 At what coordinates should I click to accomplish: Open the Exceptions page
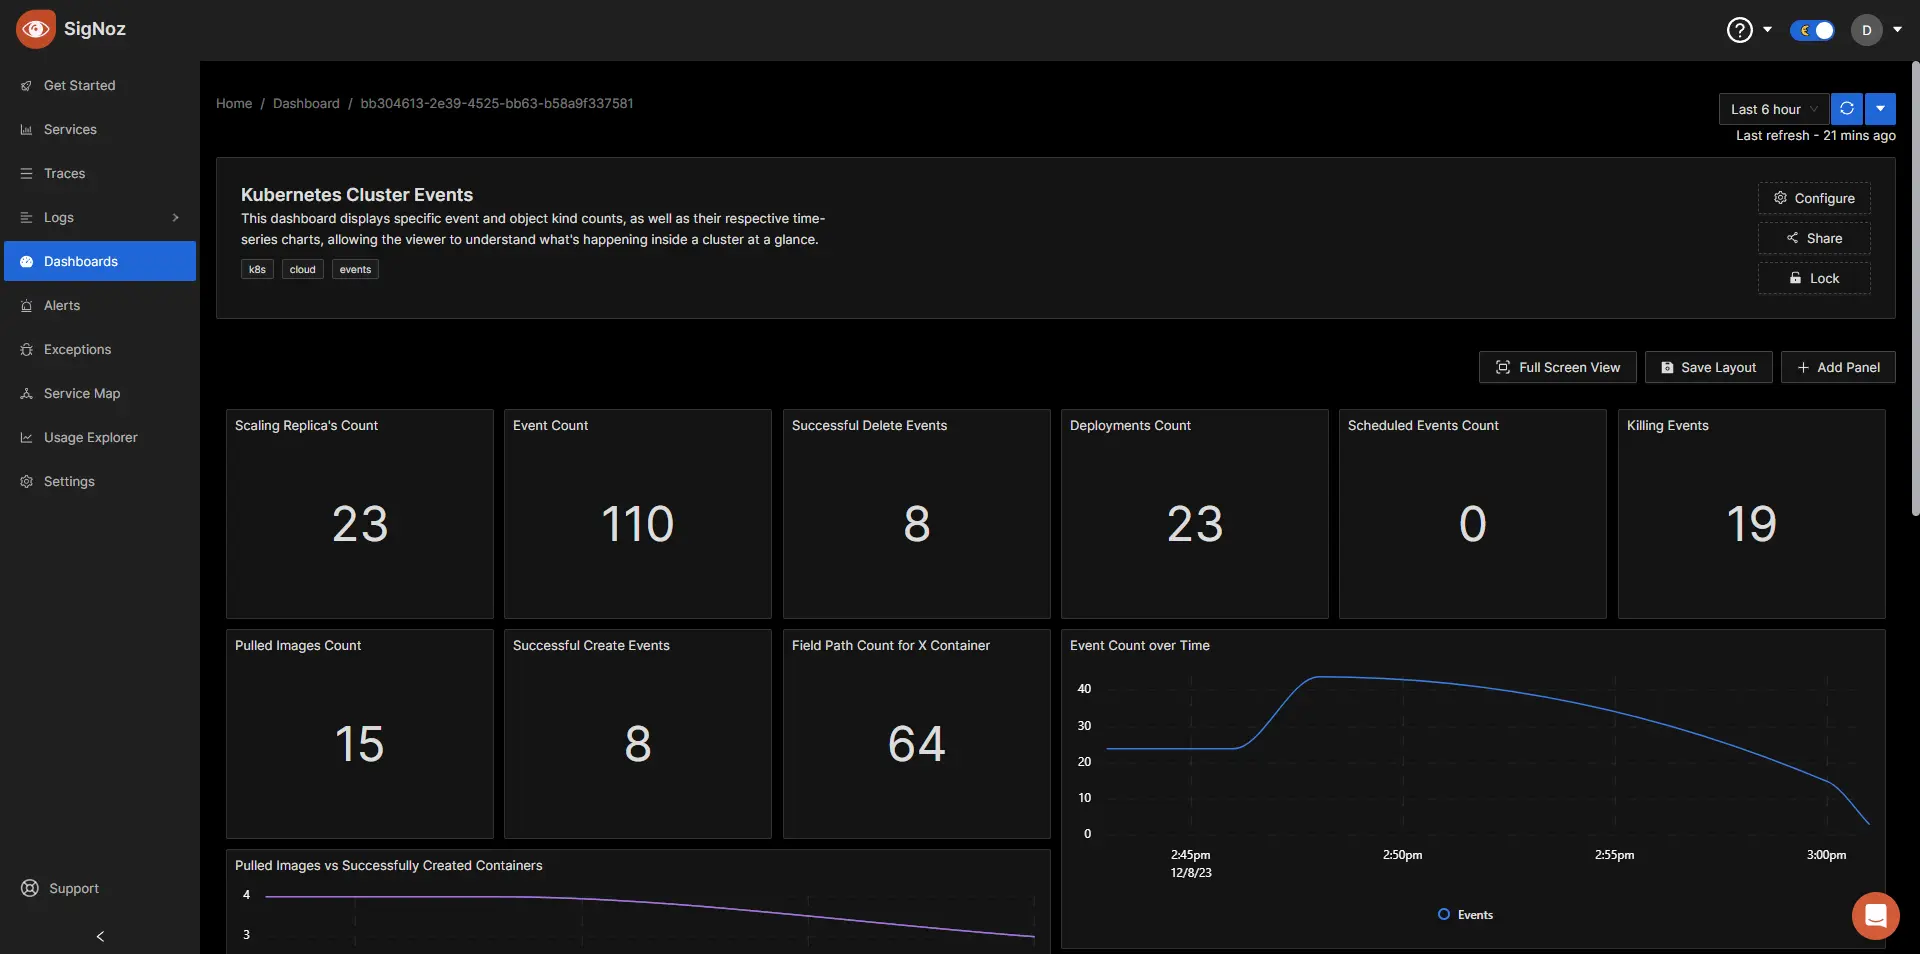click(x=100, y=349)
